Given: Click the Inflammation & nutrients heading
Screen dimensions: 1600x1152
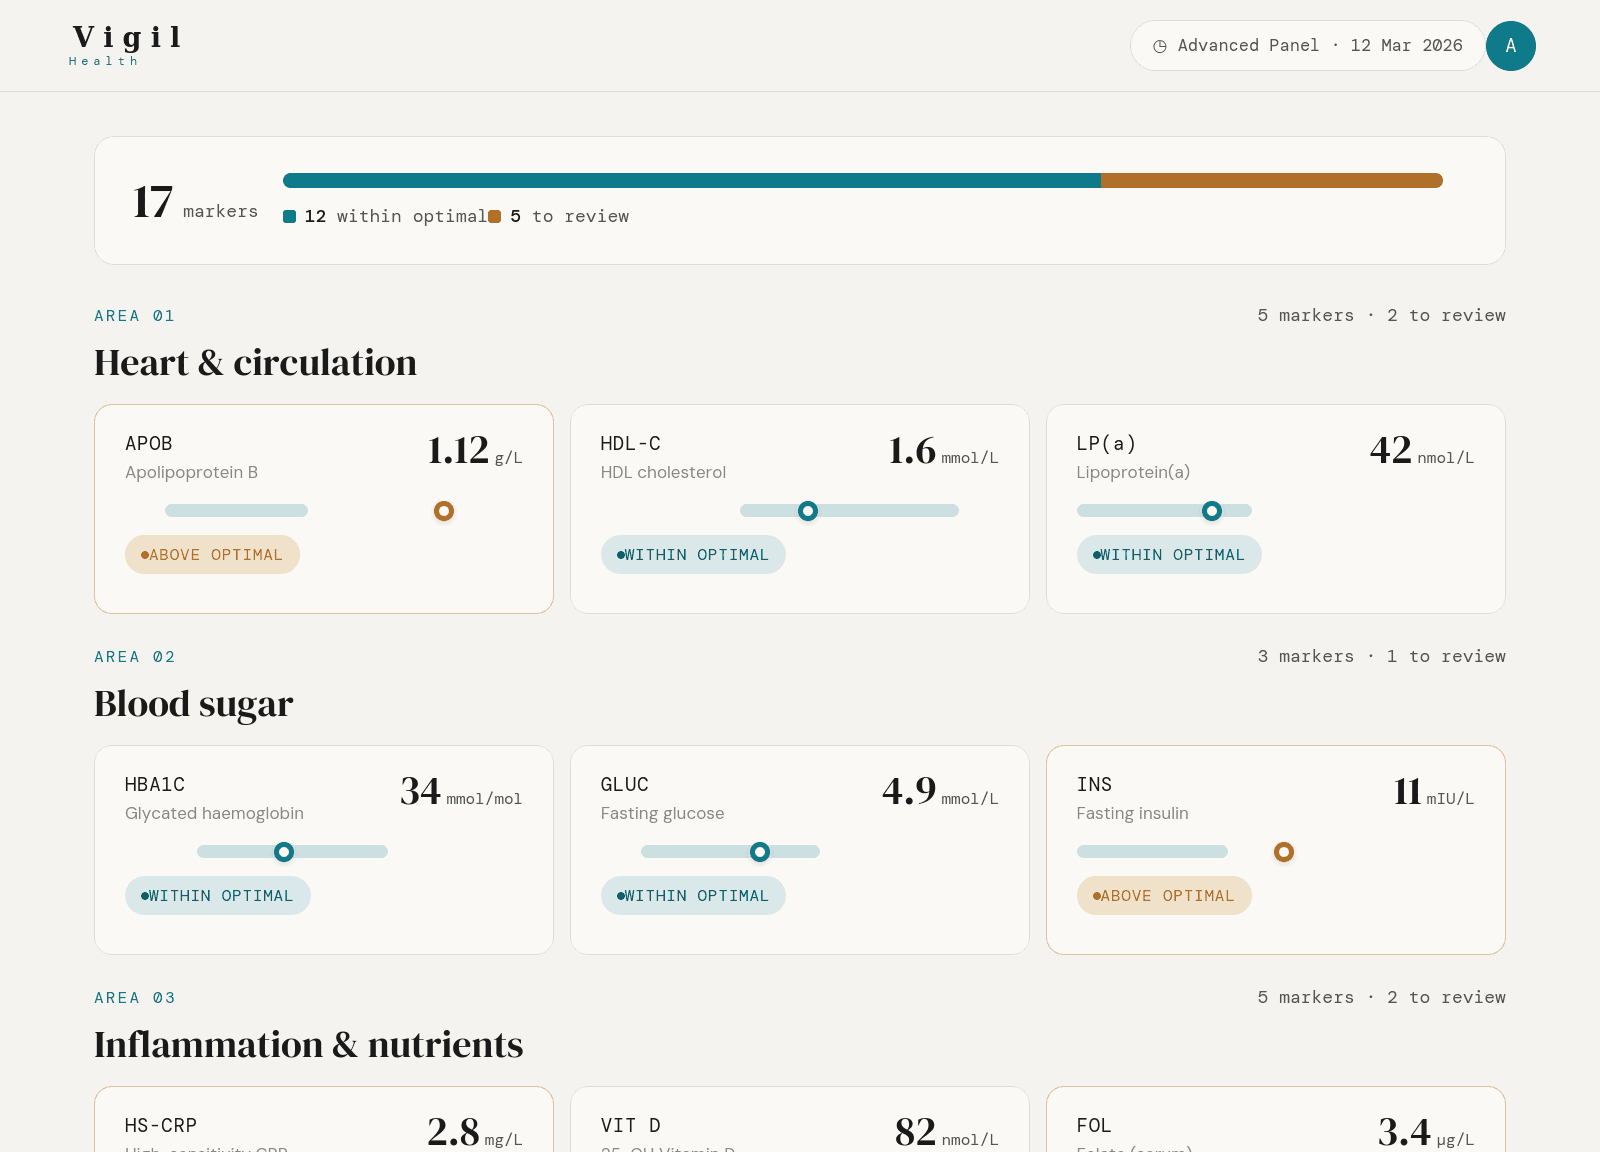Looking at the screenshot, I should pos(309,1045).
